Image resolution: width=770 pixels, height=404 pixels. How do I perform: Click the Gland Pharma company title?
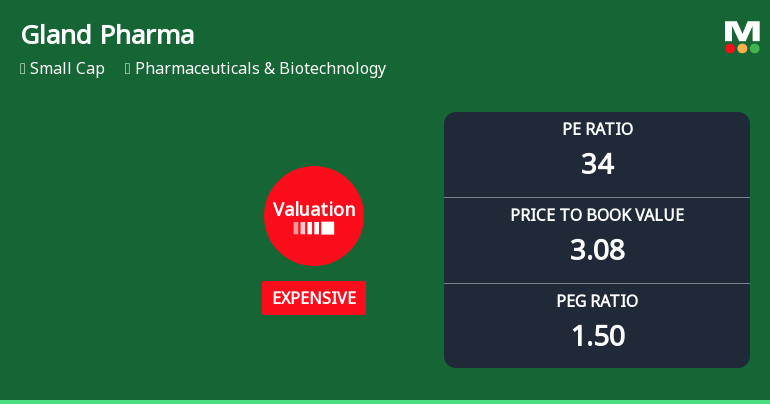click(107, 35)
